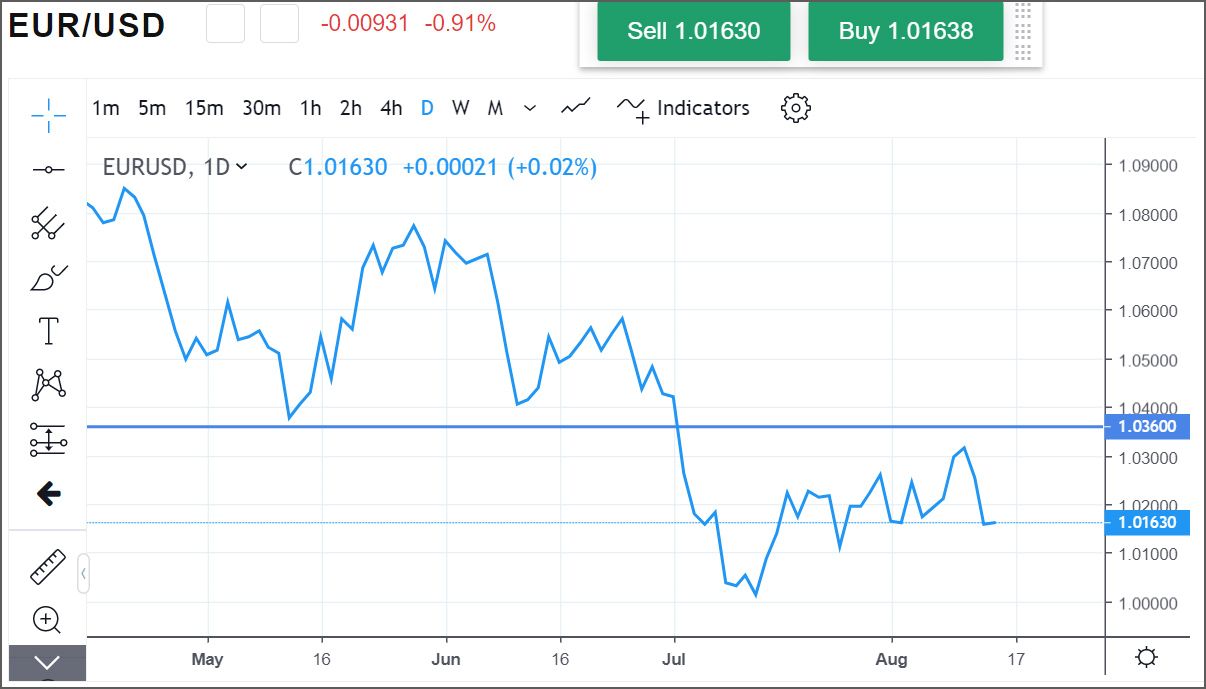
Task: Click the zoom in magnifier tool
Action: [47, 620]
